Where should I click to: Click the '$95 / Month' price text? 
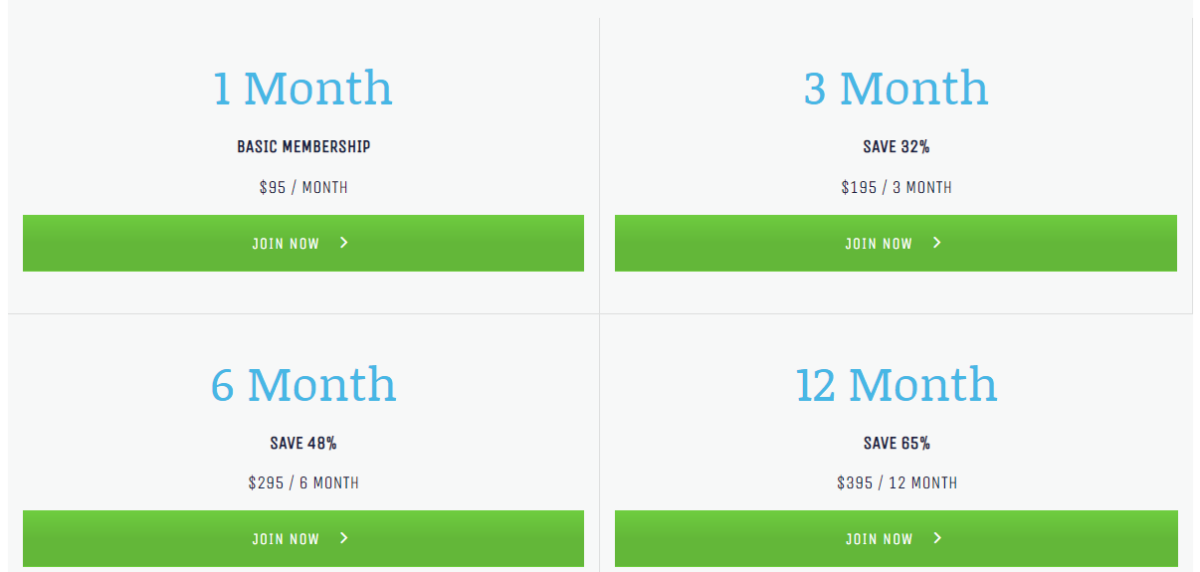303,187
